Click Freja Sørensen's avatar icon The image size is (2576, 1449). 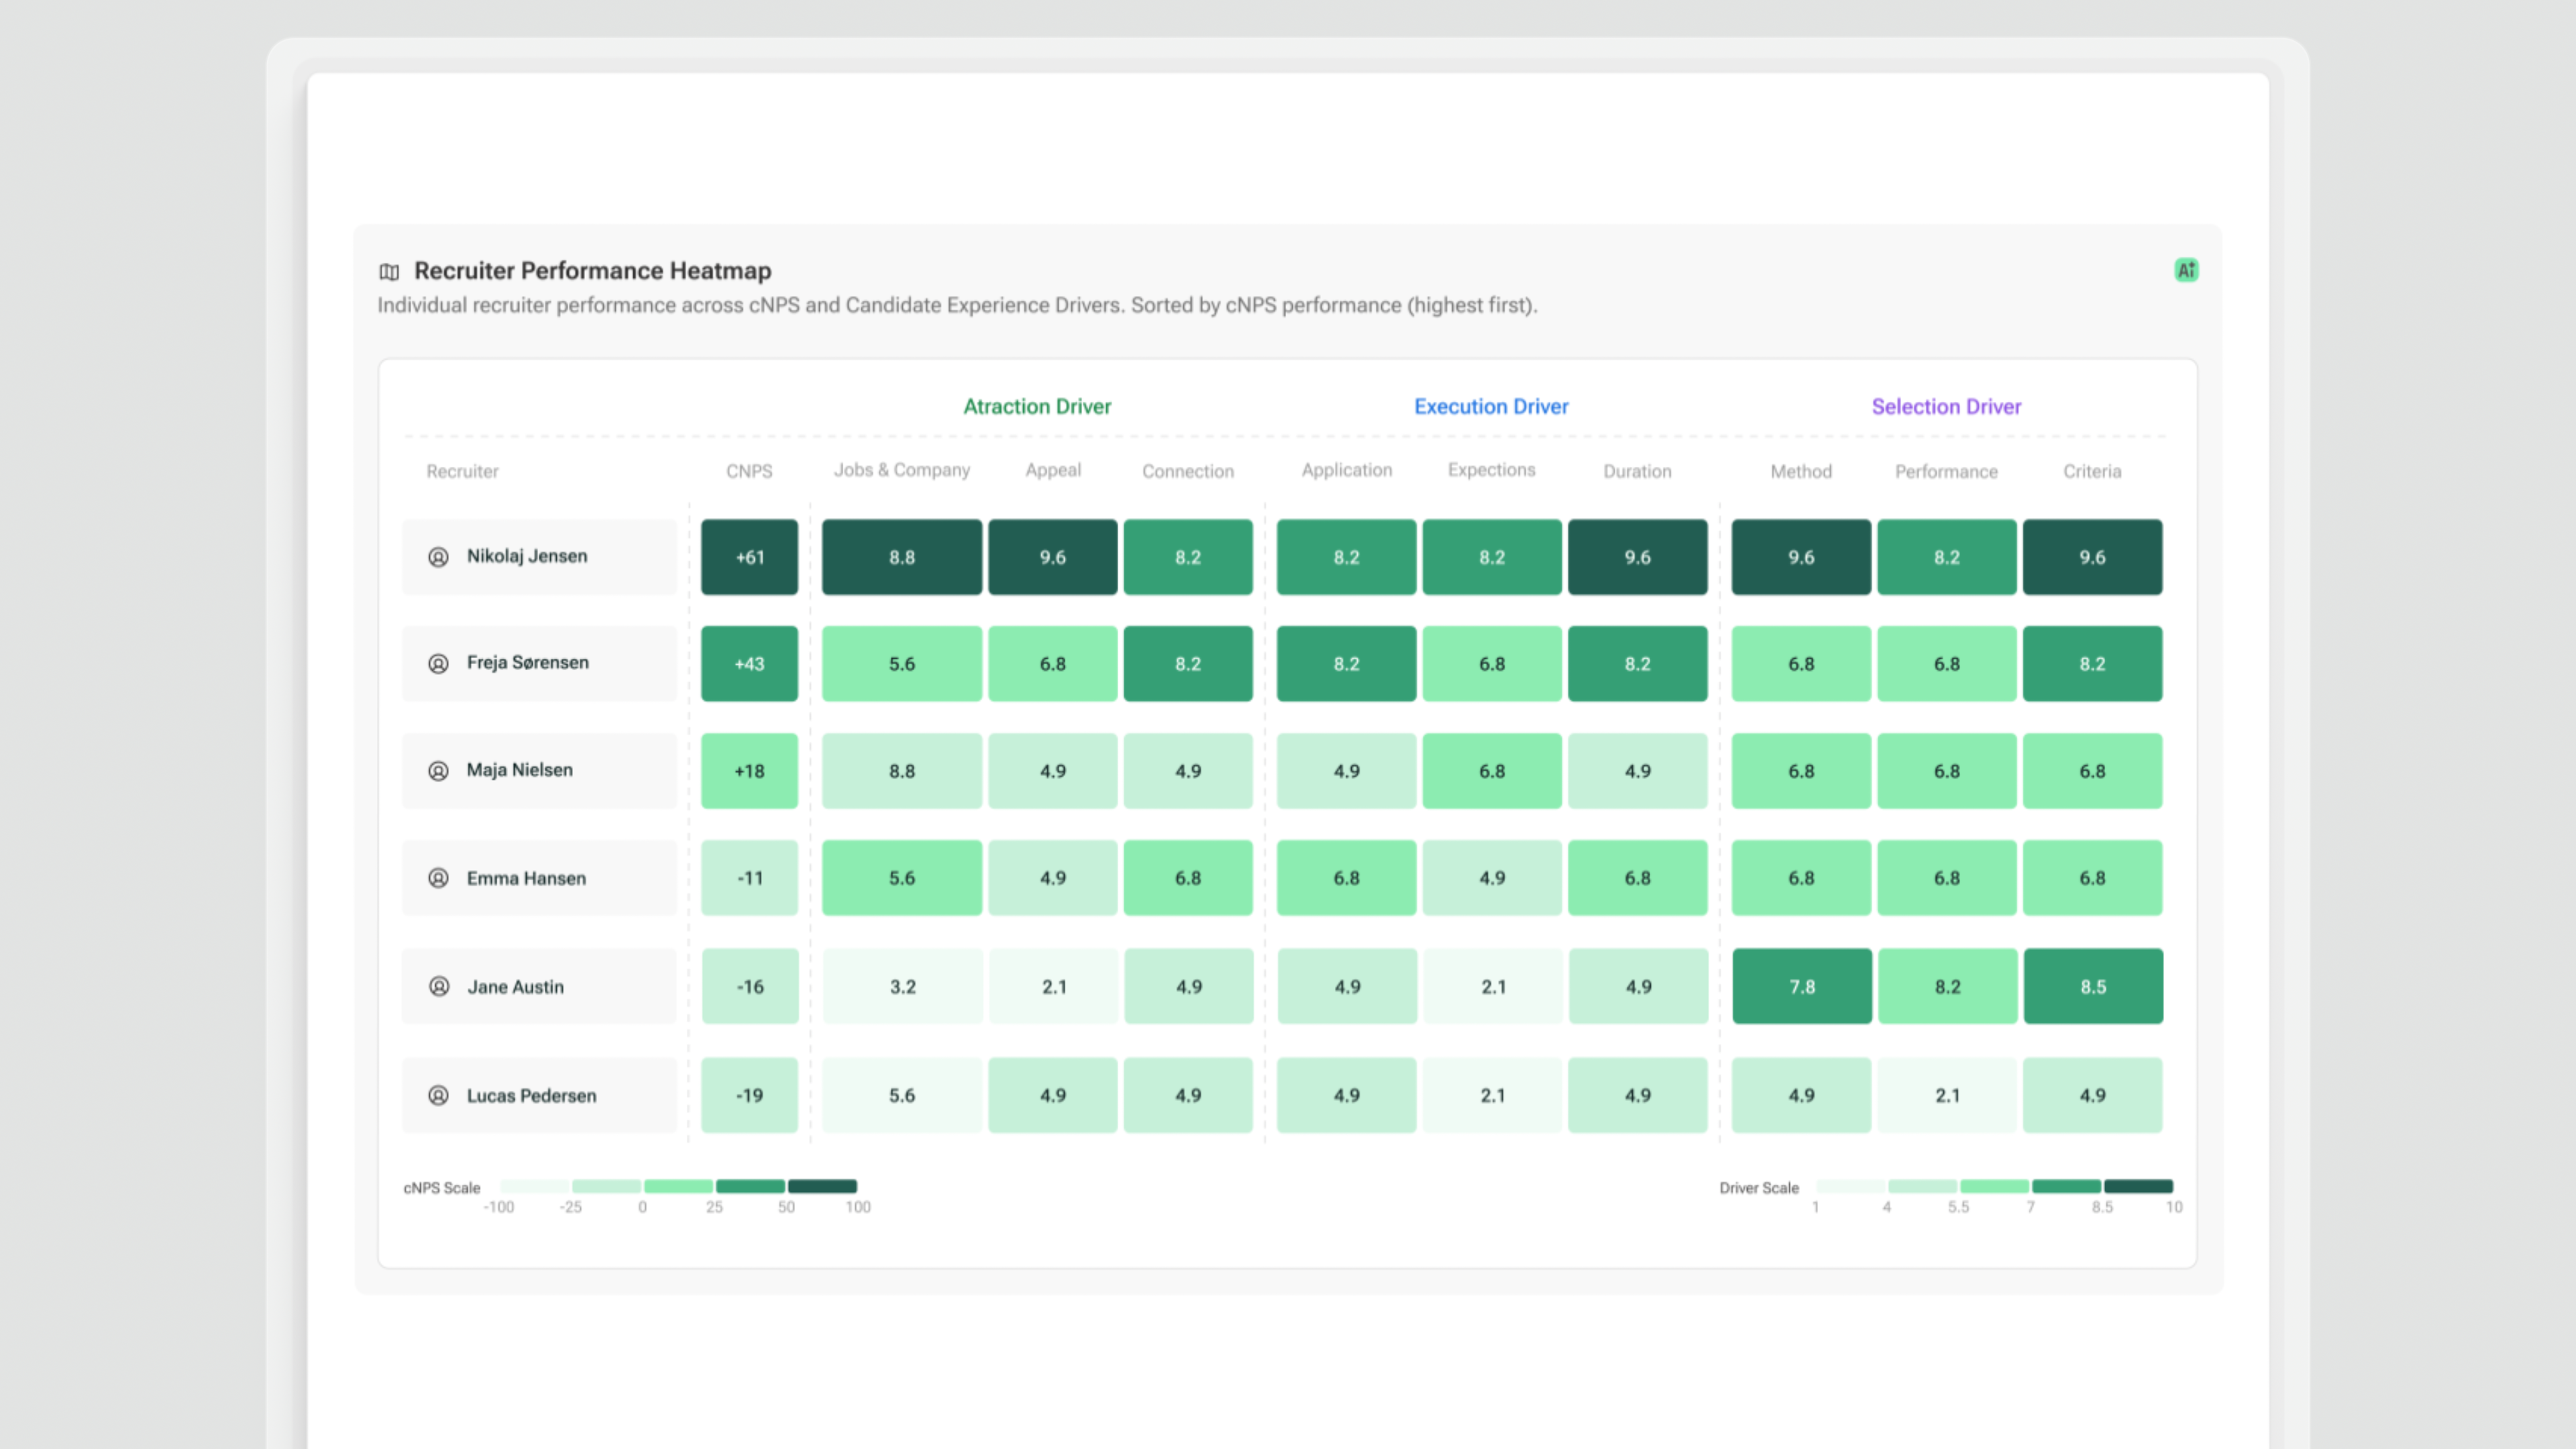[438, 664]
